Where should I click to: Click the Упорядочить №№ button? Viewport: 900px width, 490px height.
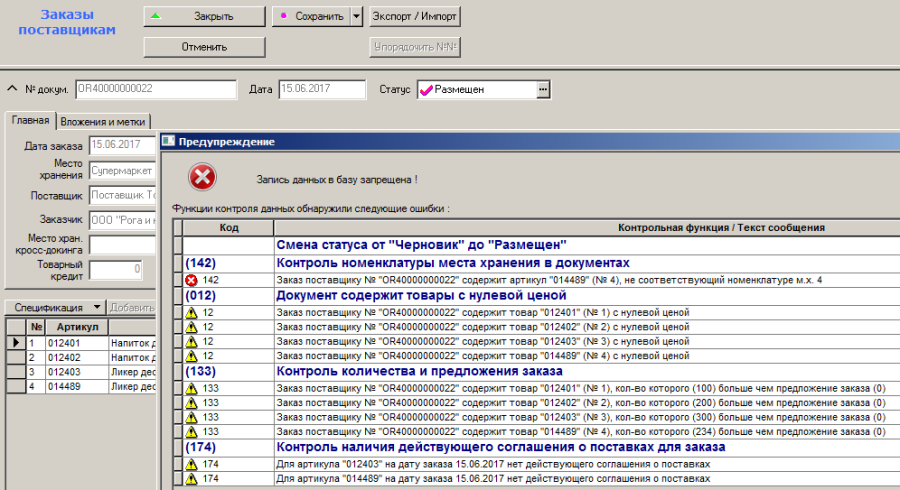(414, 47)
